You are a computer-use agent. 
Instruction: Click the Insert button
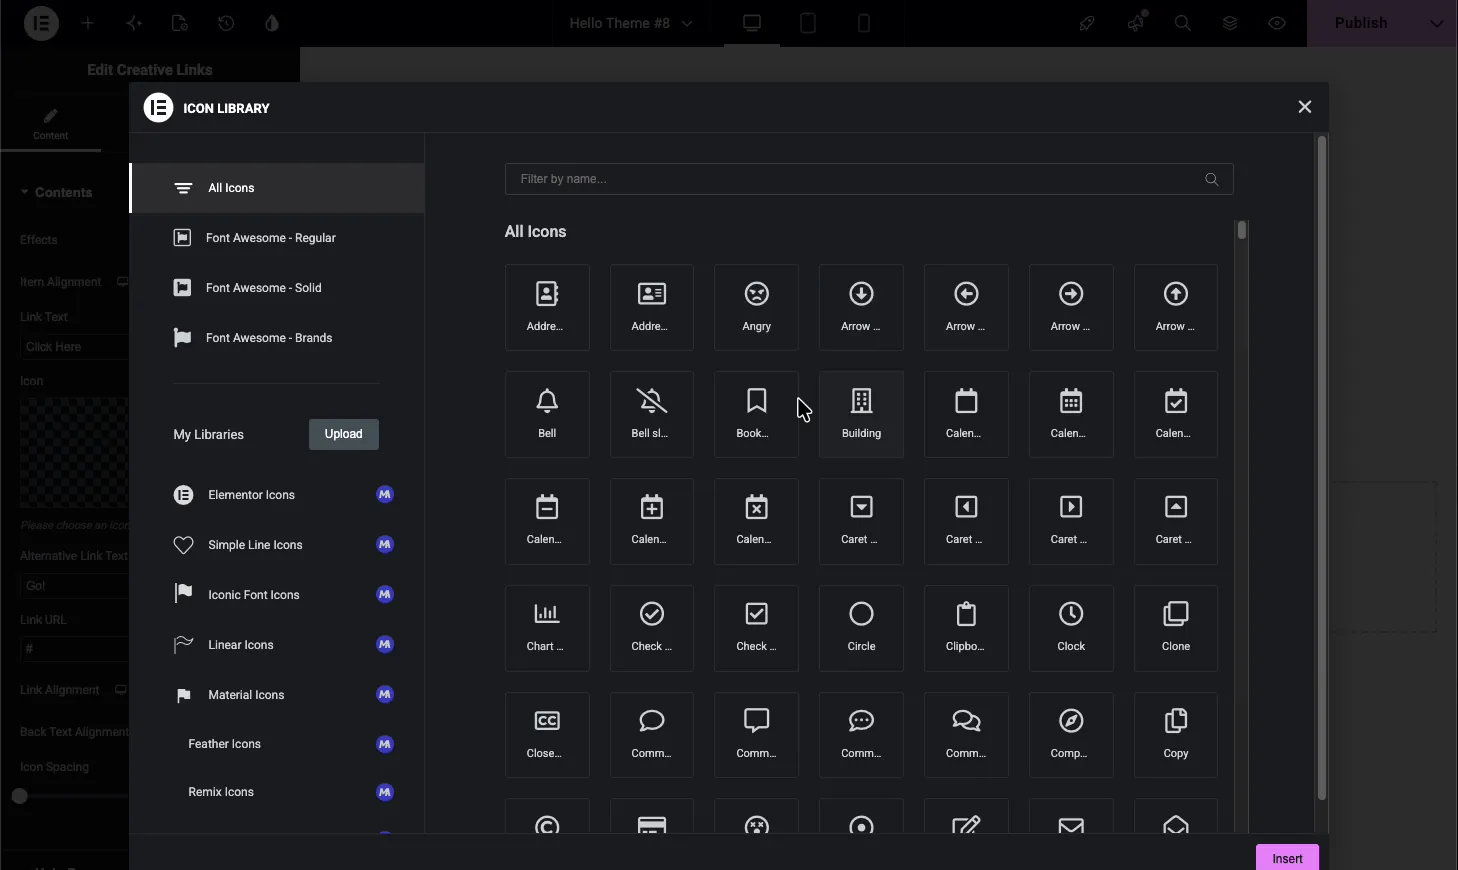click(x=1287, y=858)
